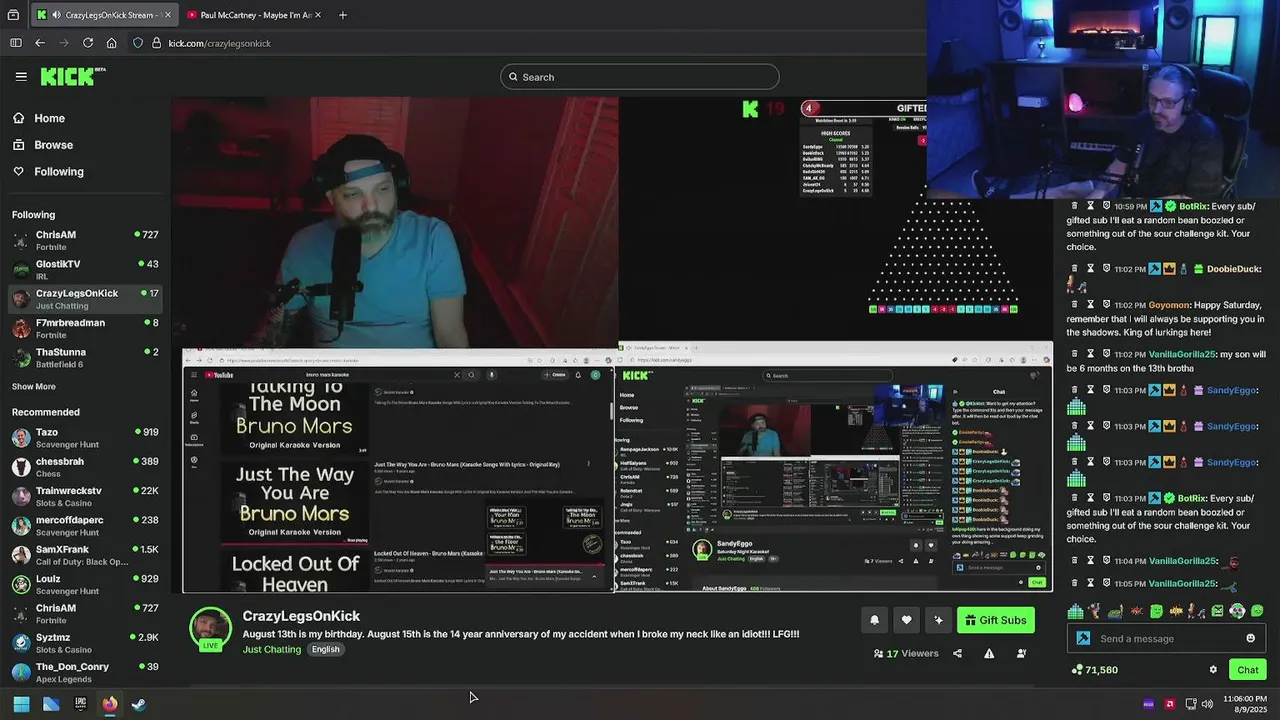Click the Gift Subs button
The image size is (1280, 720).
click(x=995, y=620)
